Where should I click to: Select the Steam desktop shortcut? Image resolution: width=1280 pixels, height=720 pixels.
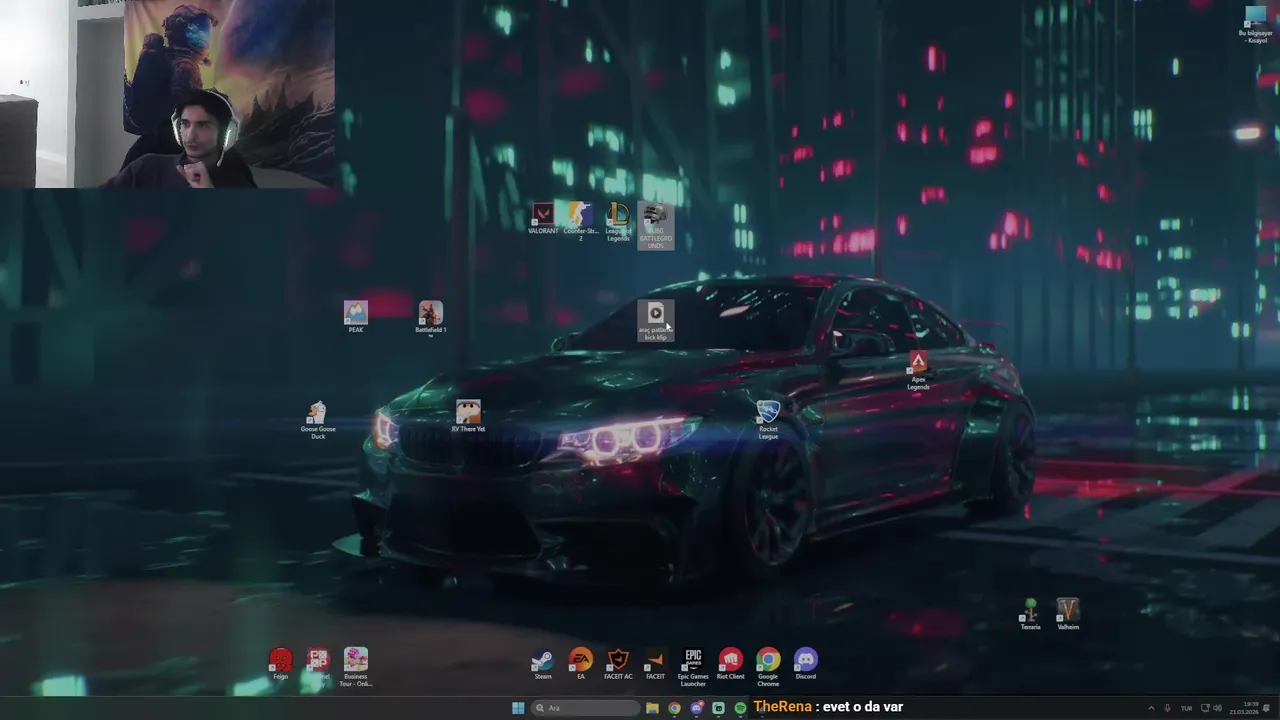(543, 664)
